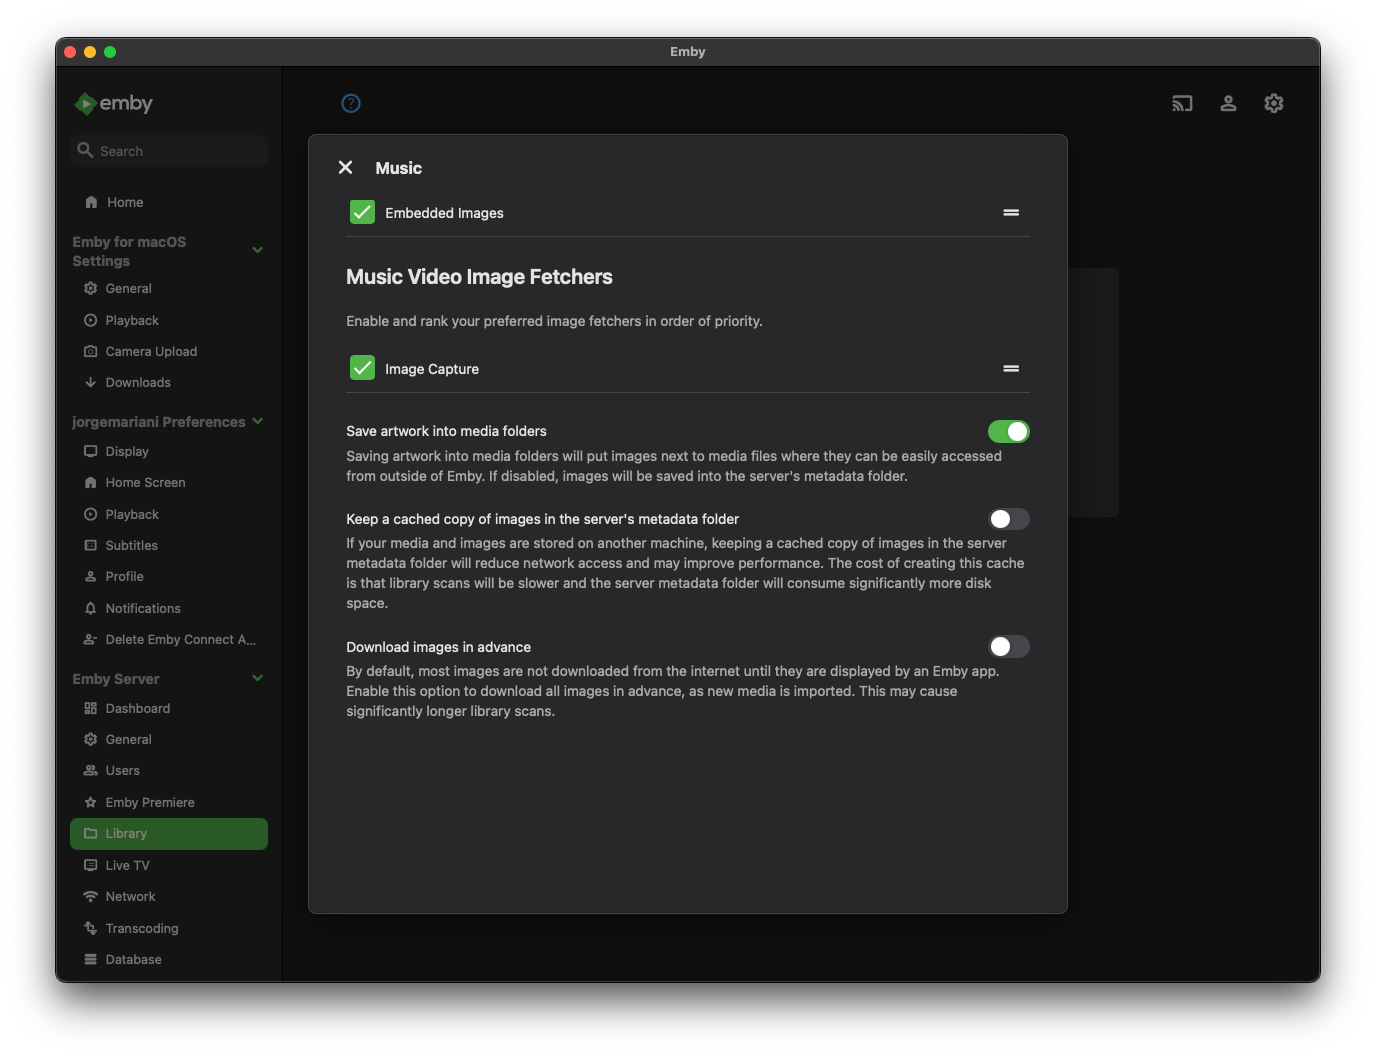Turn on Download images in advance

click(1008, 647)
